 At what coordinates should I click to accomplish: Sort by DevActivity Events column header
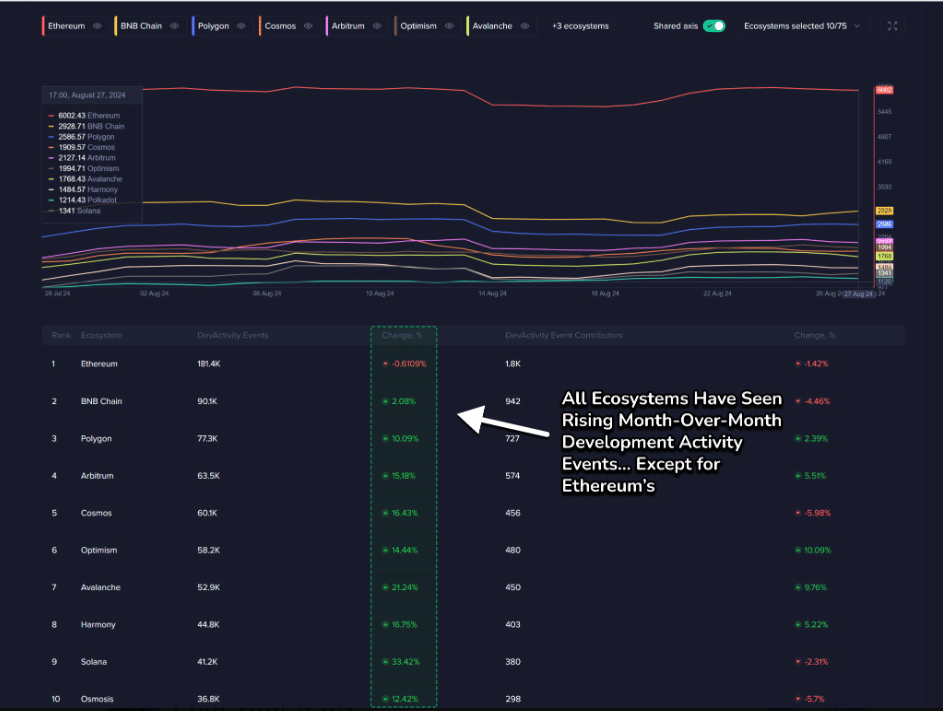233,335
